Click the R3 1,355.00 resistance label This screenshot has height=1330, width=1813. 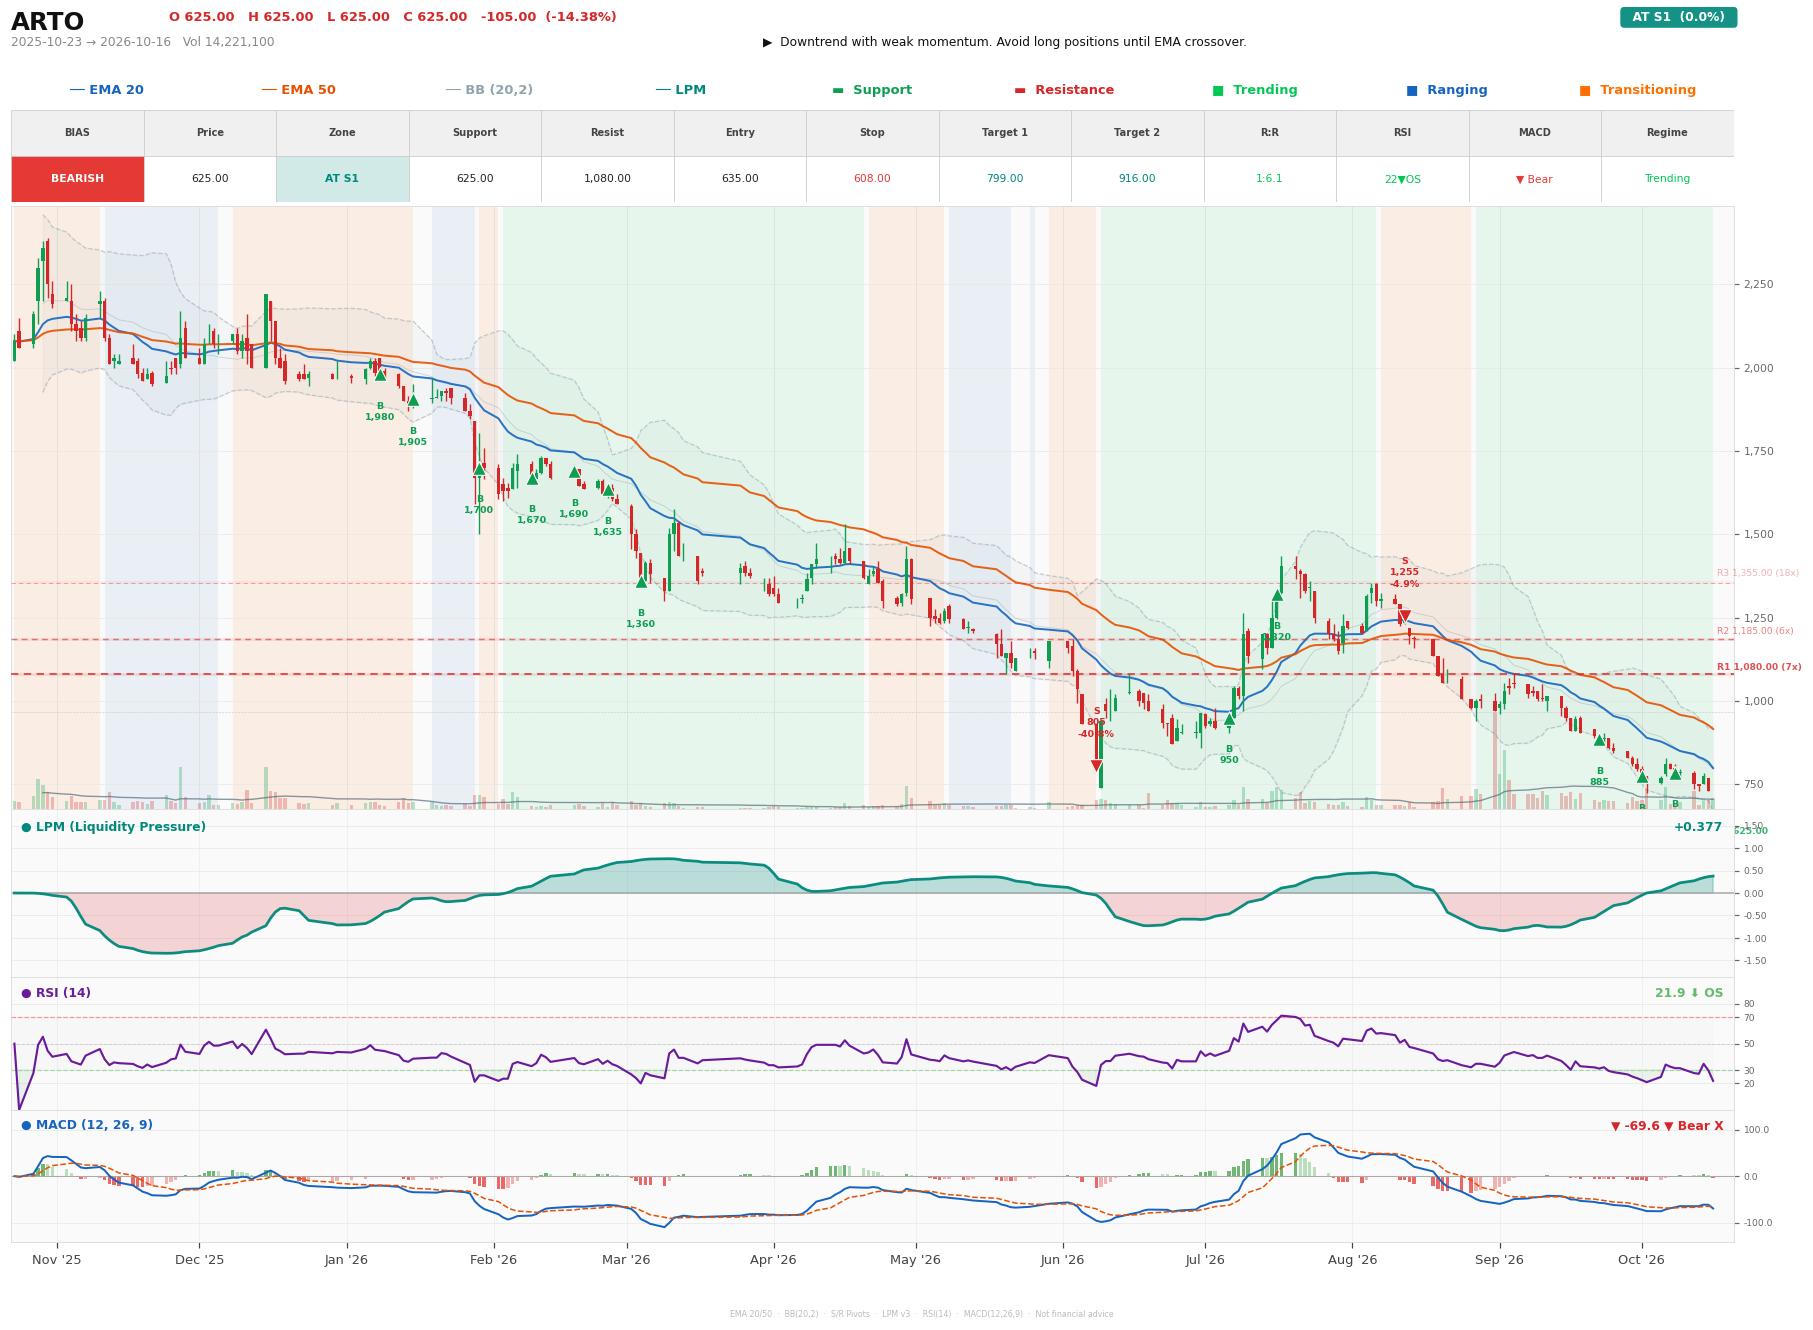click(x=1758, y=573)
